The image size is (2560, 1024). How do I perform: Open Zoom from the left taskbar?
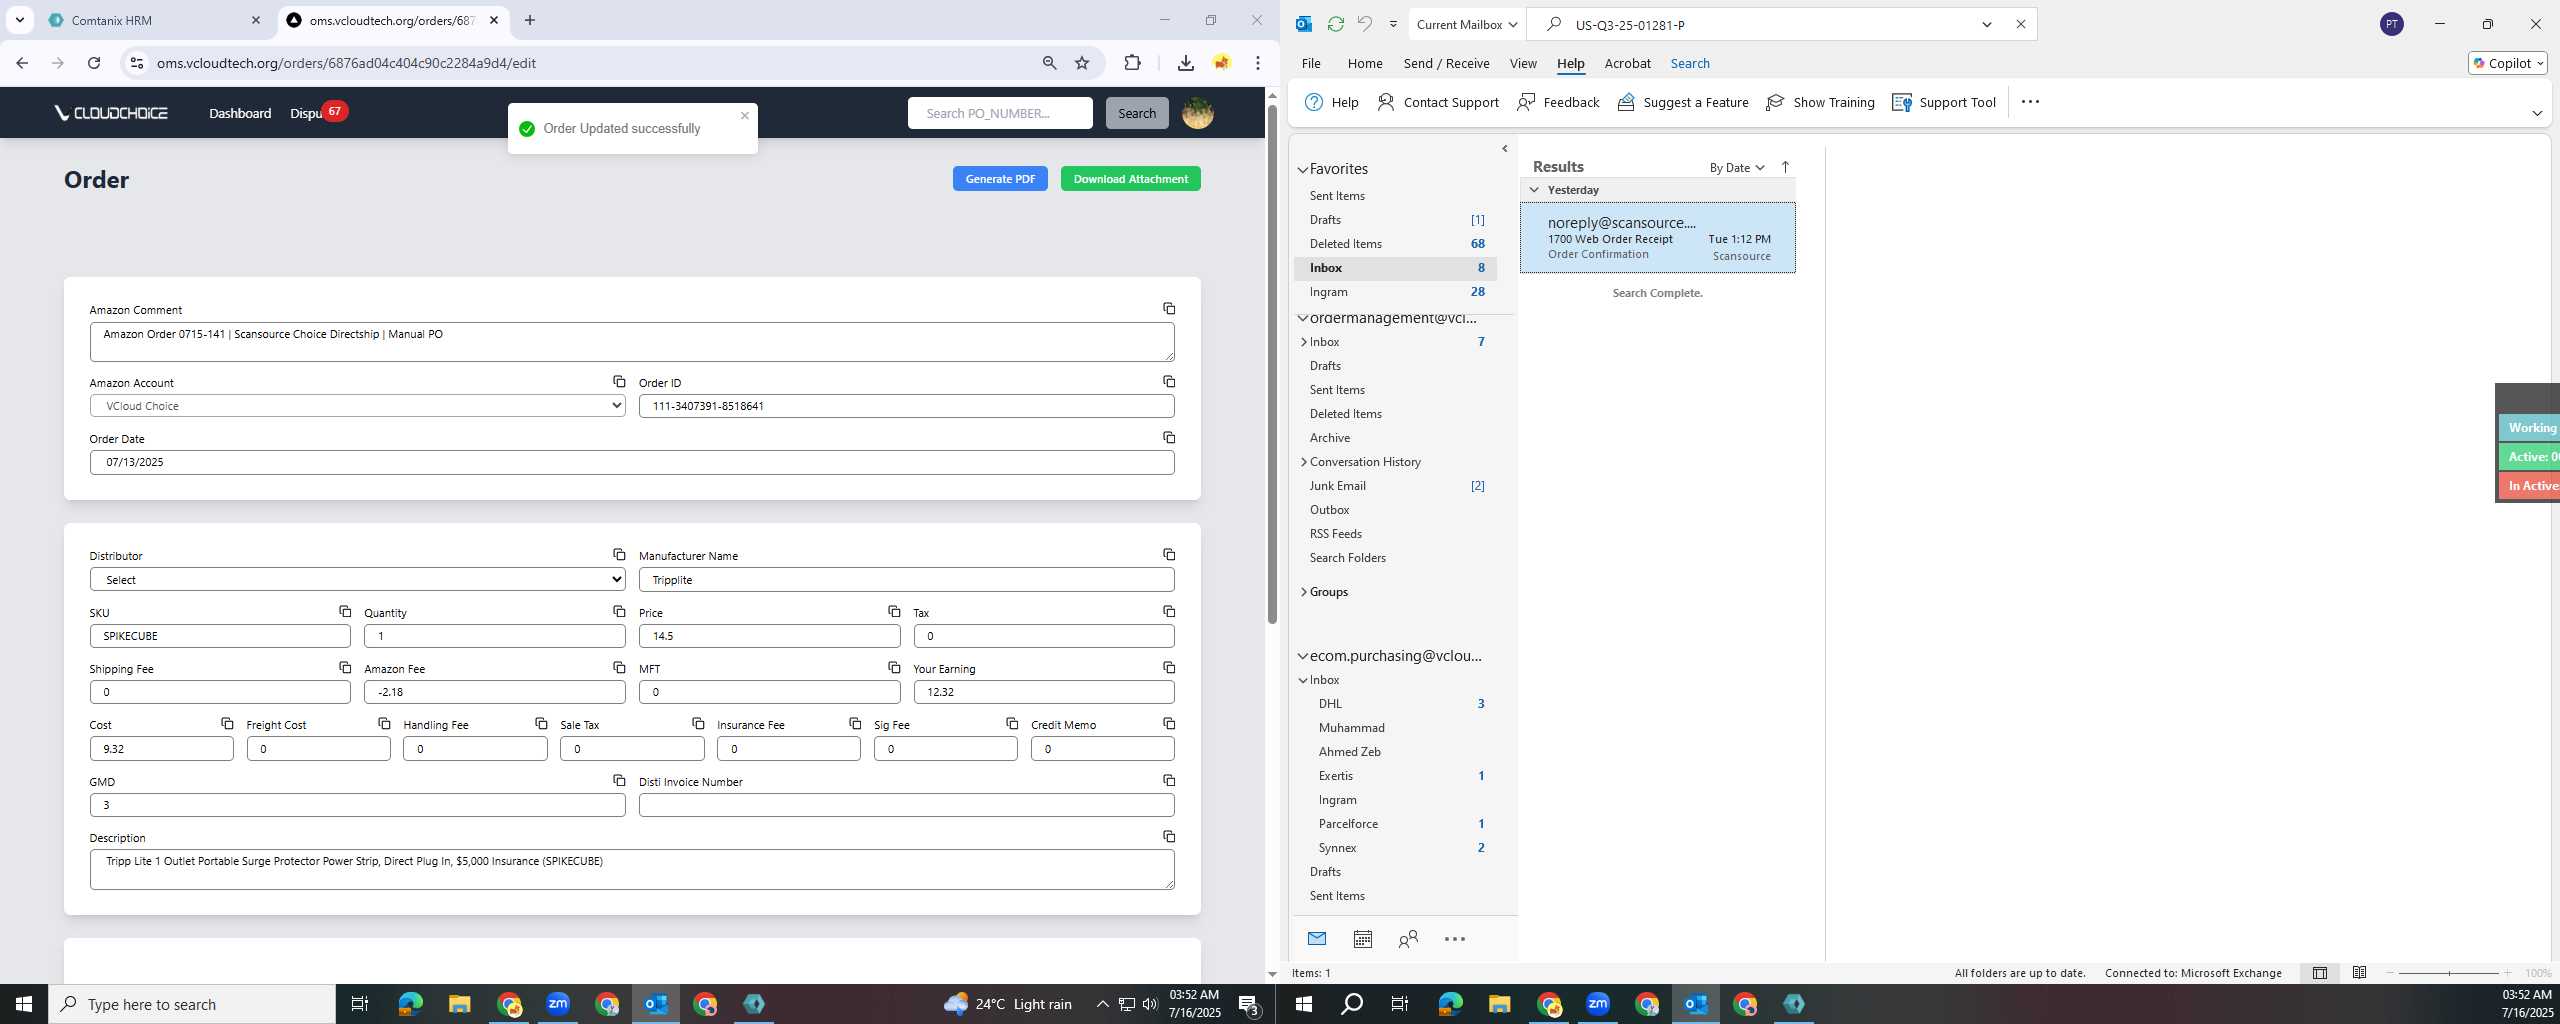tap(558, 1004)
